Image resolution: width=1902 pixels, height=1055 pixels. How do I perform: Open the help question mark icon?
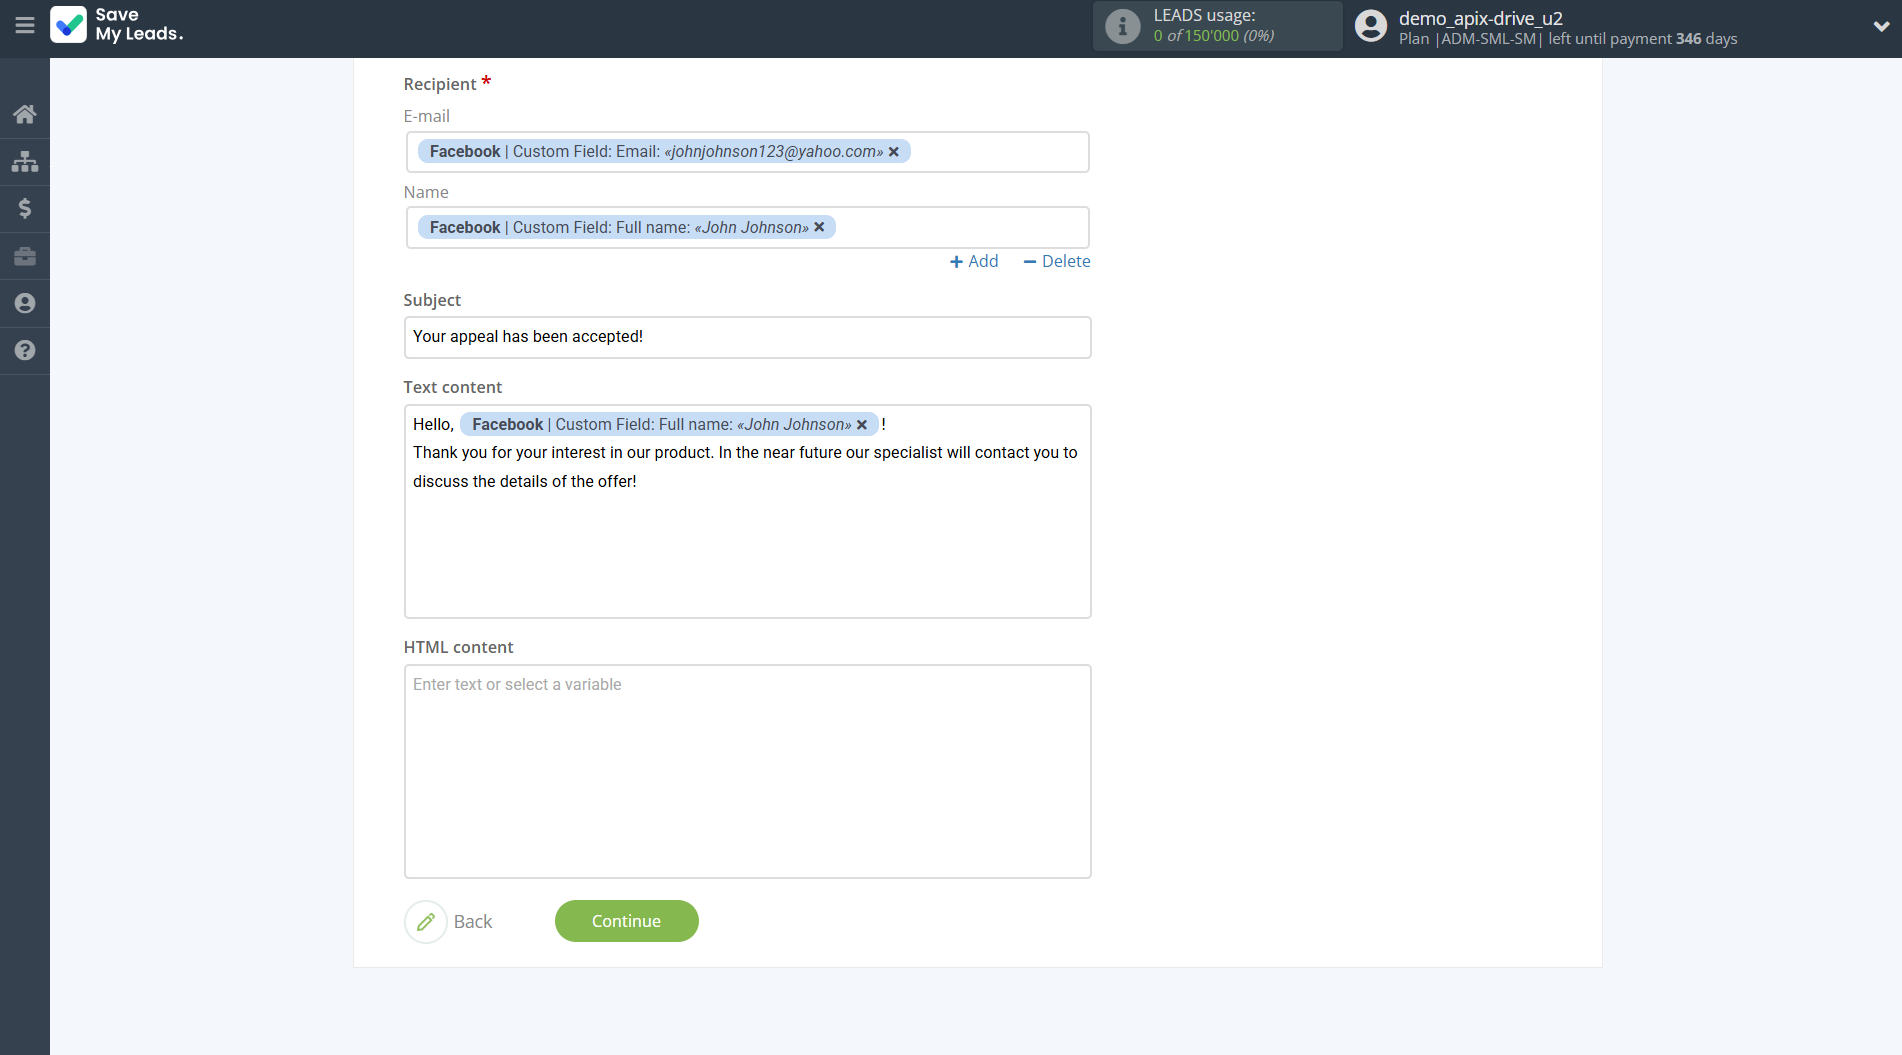[25, 350]
